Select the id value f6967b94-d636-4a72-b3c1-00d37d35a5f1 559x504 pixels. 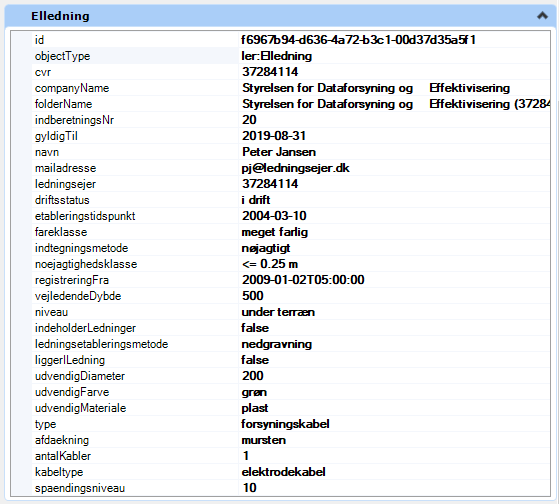[358, 40]
